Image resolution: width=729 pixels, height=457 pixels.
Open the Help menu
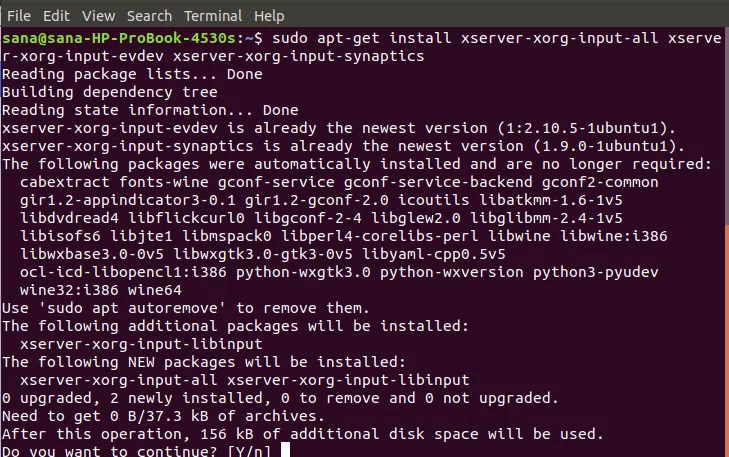[269, 16]
